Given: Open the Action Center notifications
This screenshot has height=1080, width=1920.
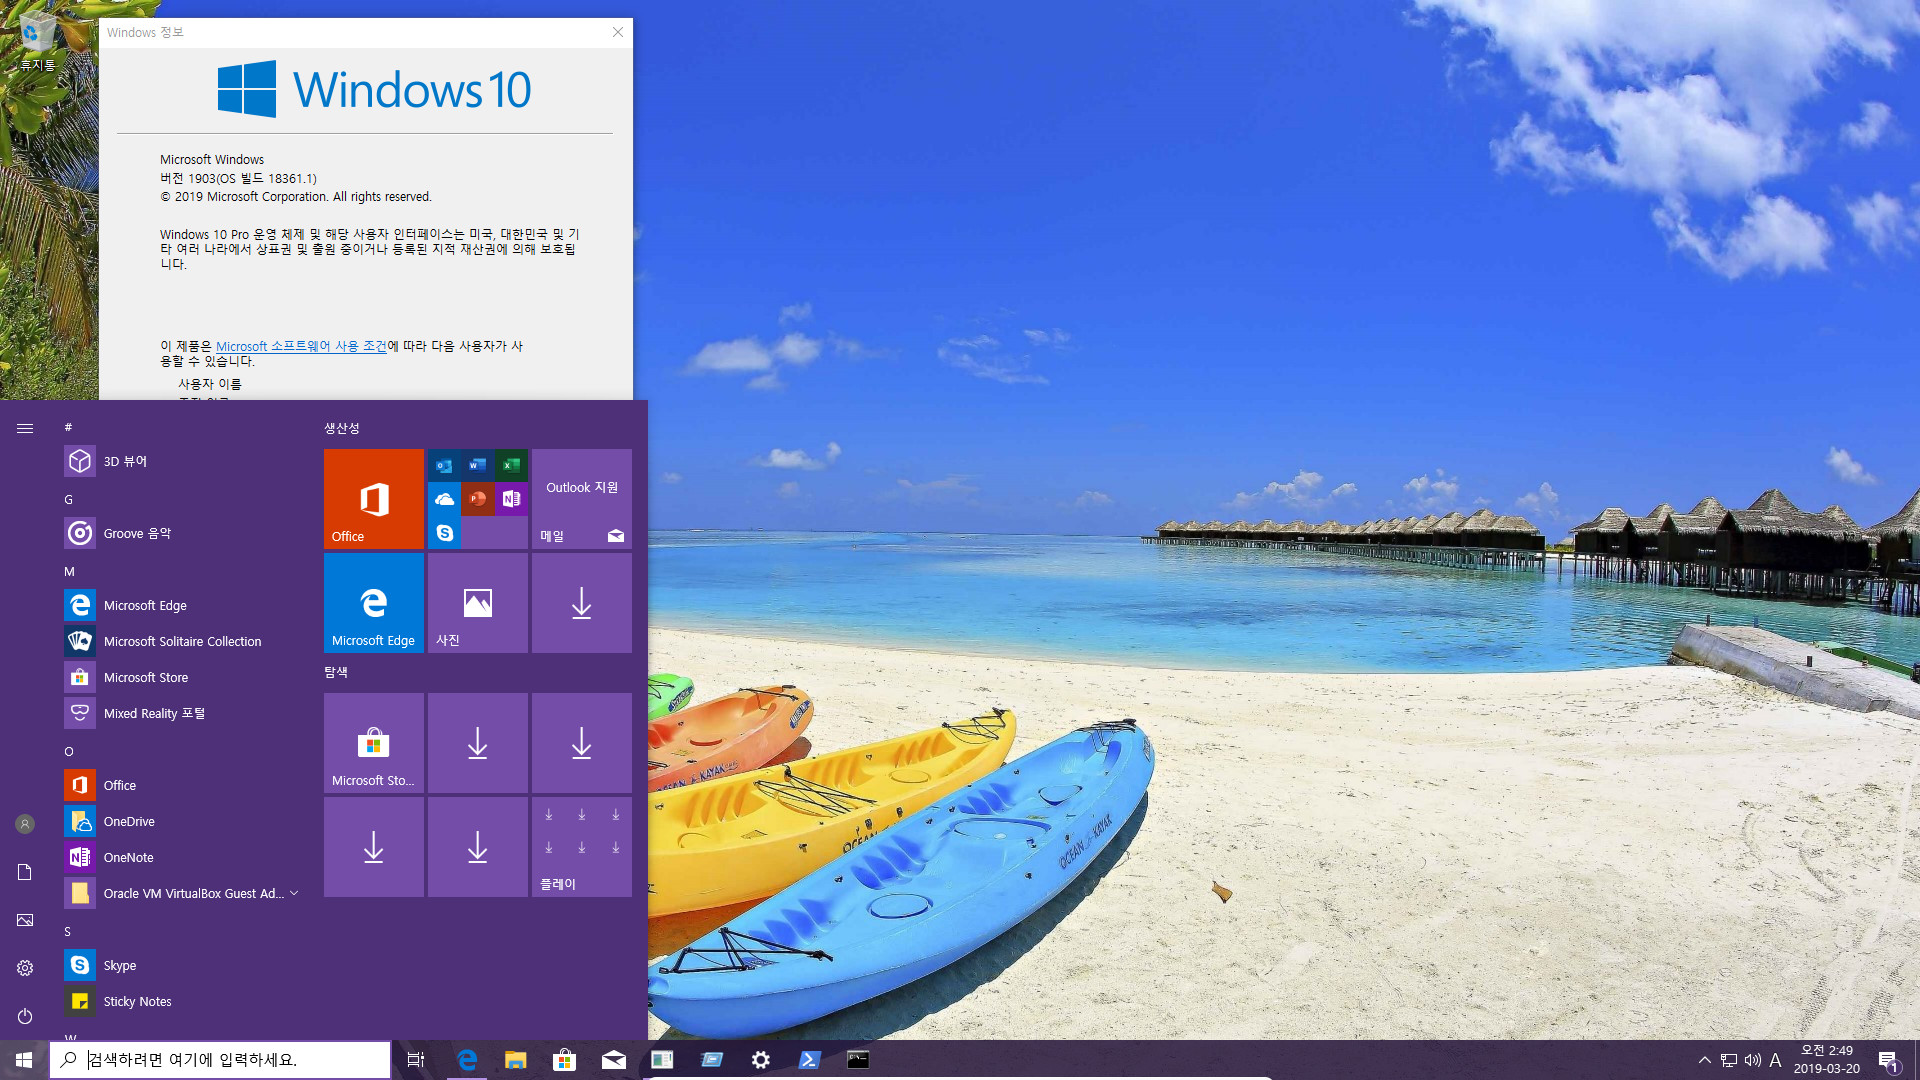Looking at the screenshot, I should (x=1888, y=1060).
